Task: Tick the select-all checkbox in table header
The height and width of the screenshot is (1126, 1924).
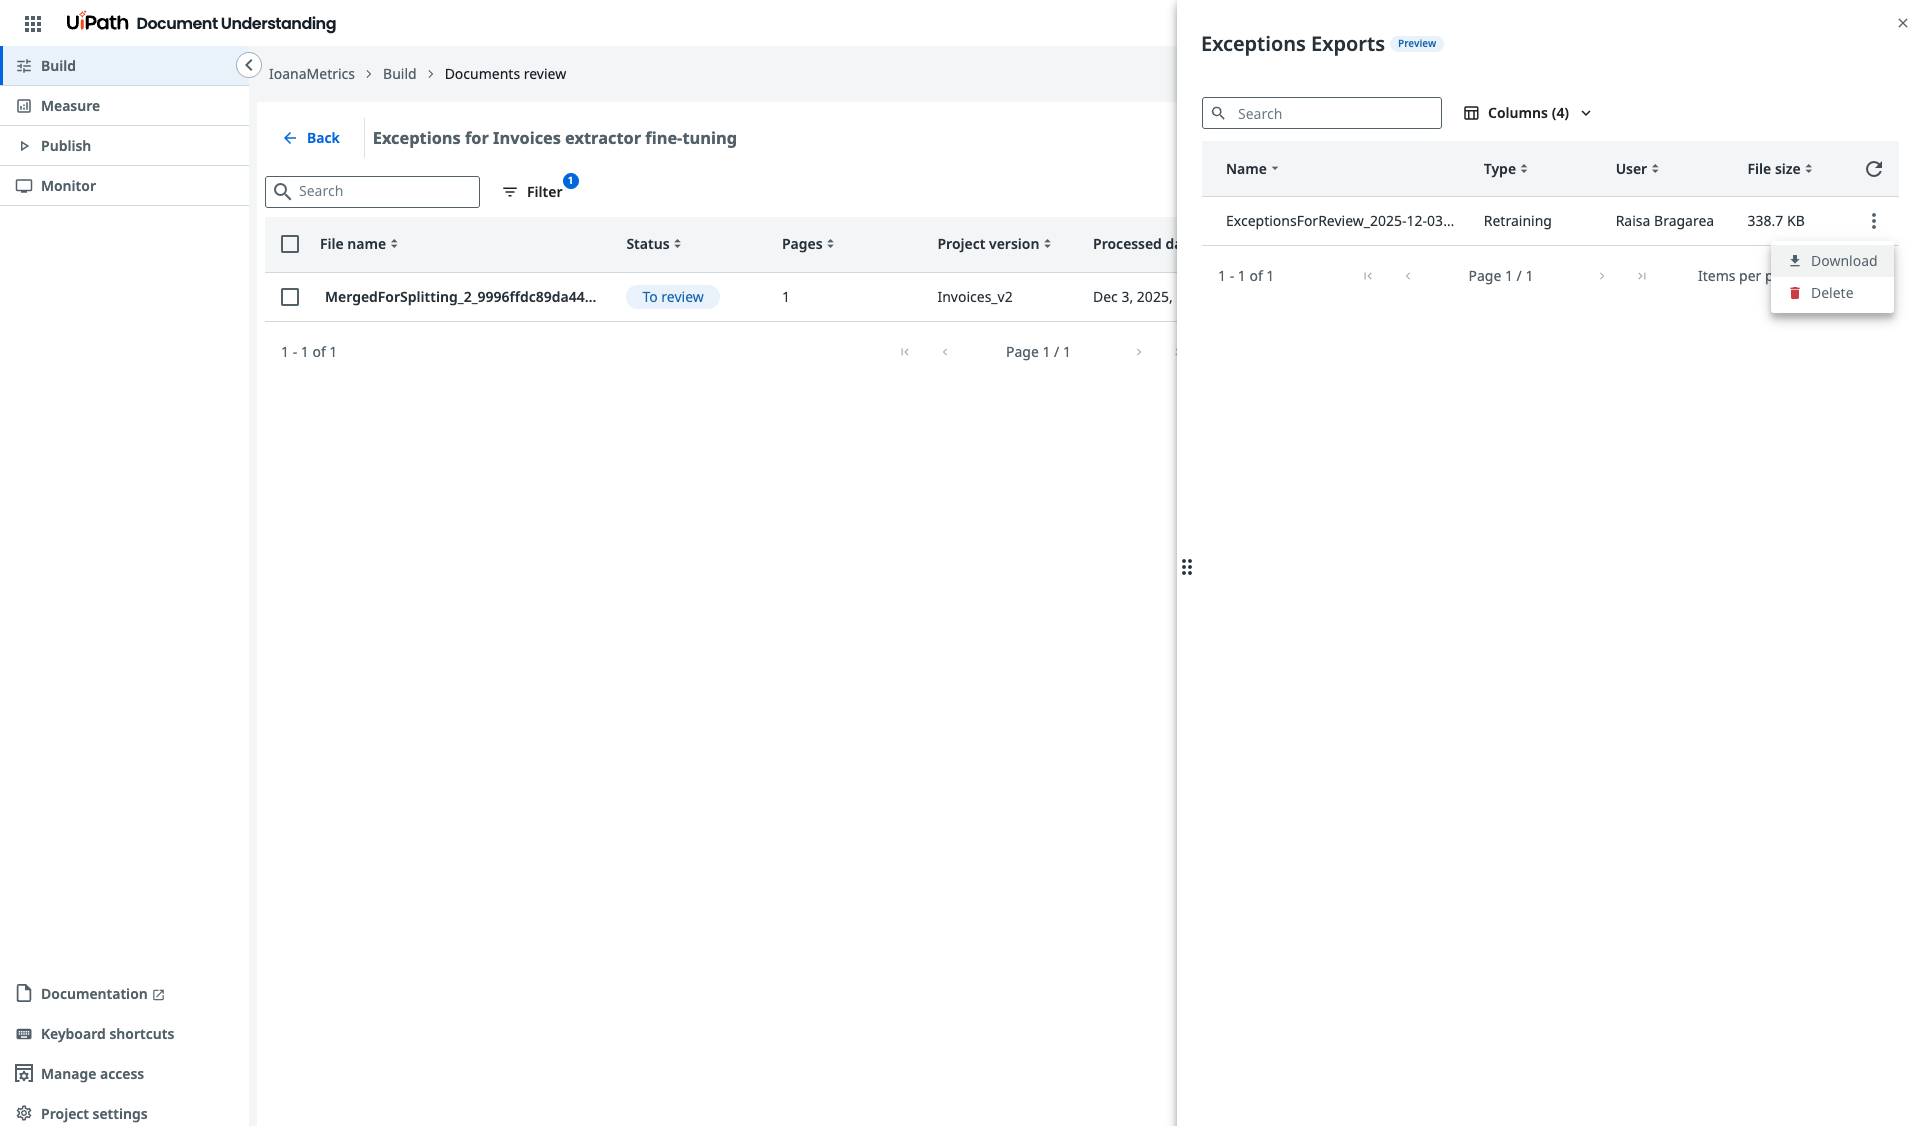Action: pos(290,244)
